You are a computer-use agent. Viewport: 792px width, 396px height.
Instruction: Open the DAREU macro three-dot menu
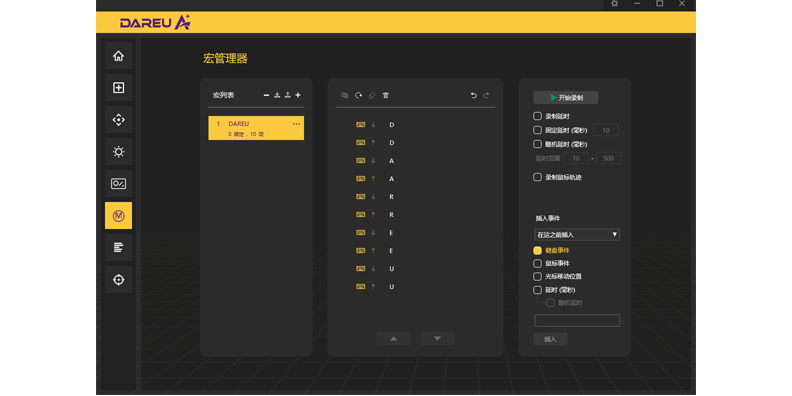(296, 124)
